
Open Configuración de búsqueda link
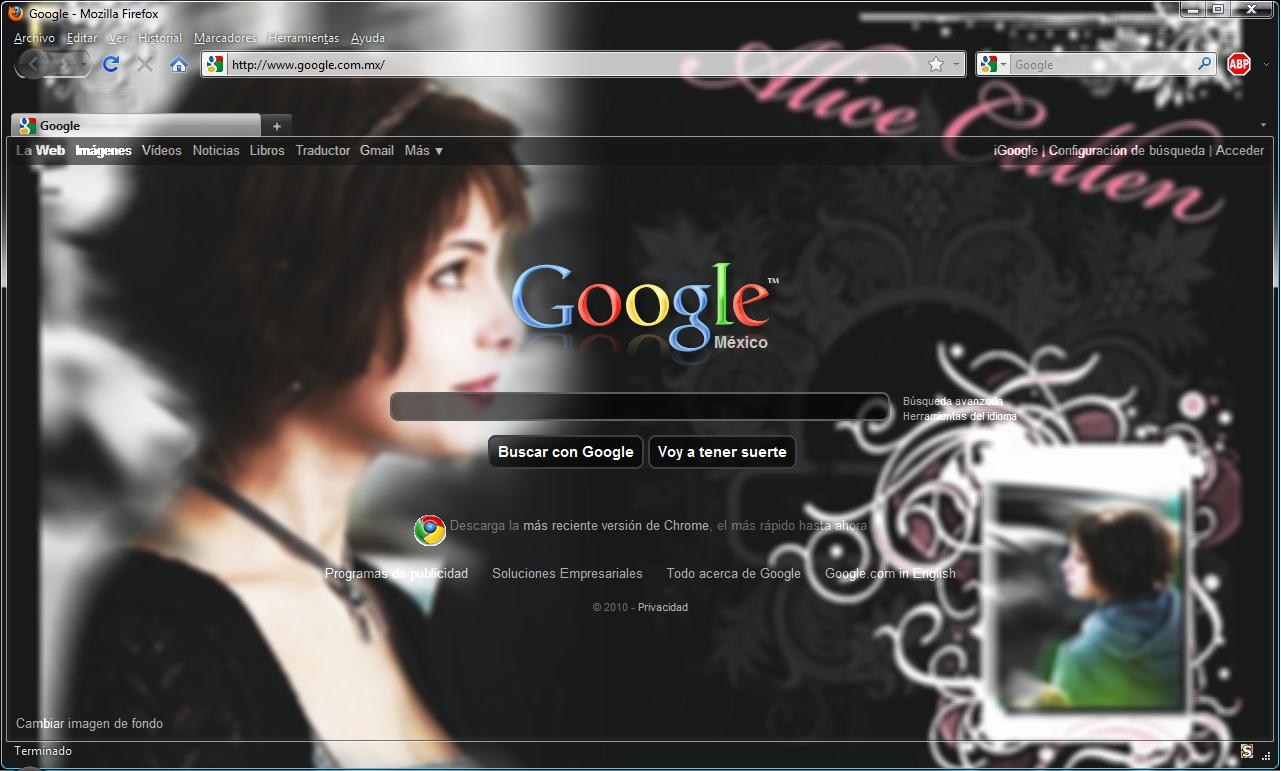click(1127, 151)
